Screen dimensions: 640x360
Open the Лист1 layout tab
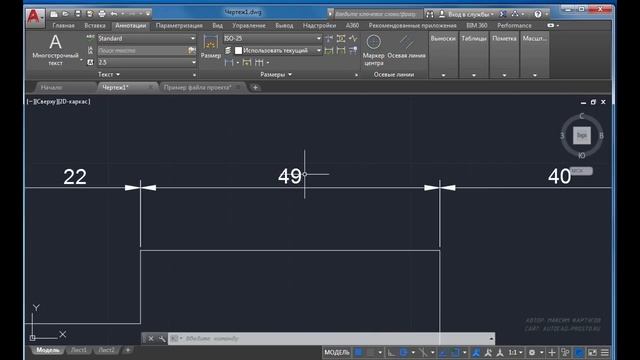[78, 350]
